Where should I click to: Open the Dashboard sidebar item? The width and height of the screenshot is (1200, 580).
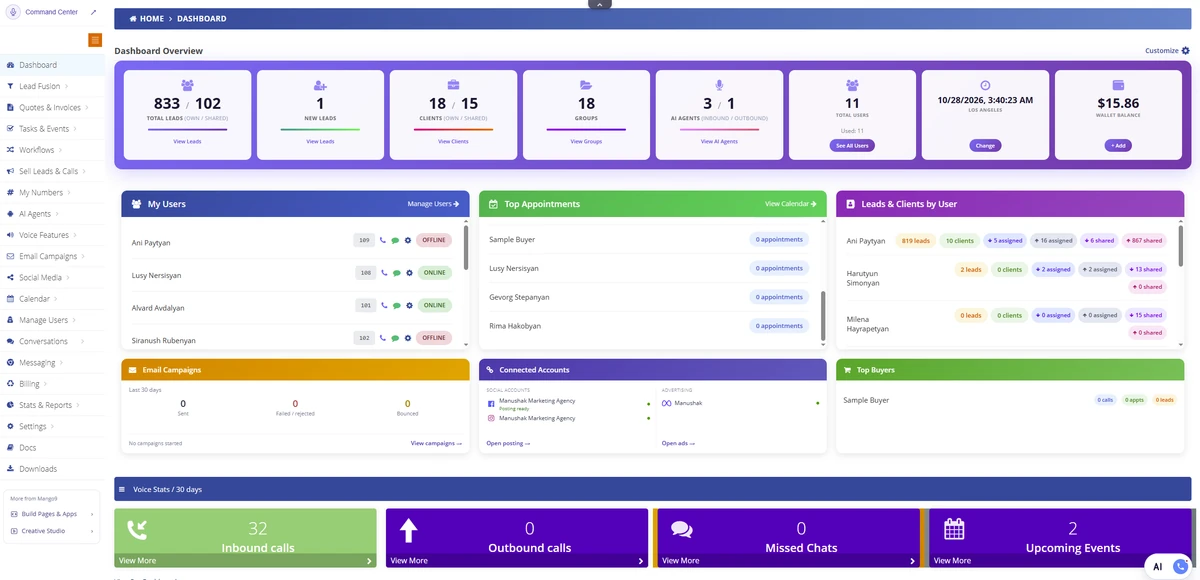click(x=52, y=65)
